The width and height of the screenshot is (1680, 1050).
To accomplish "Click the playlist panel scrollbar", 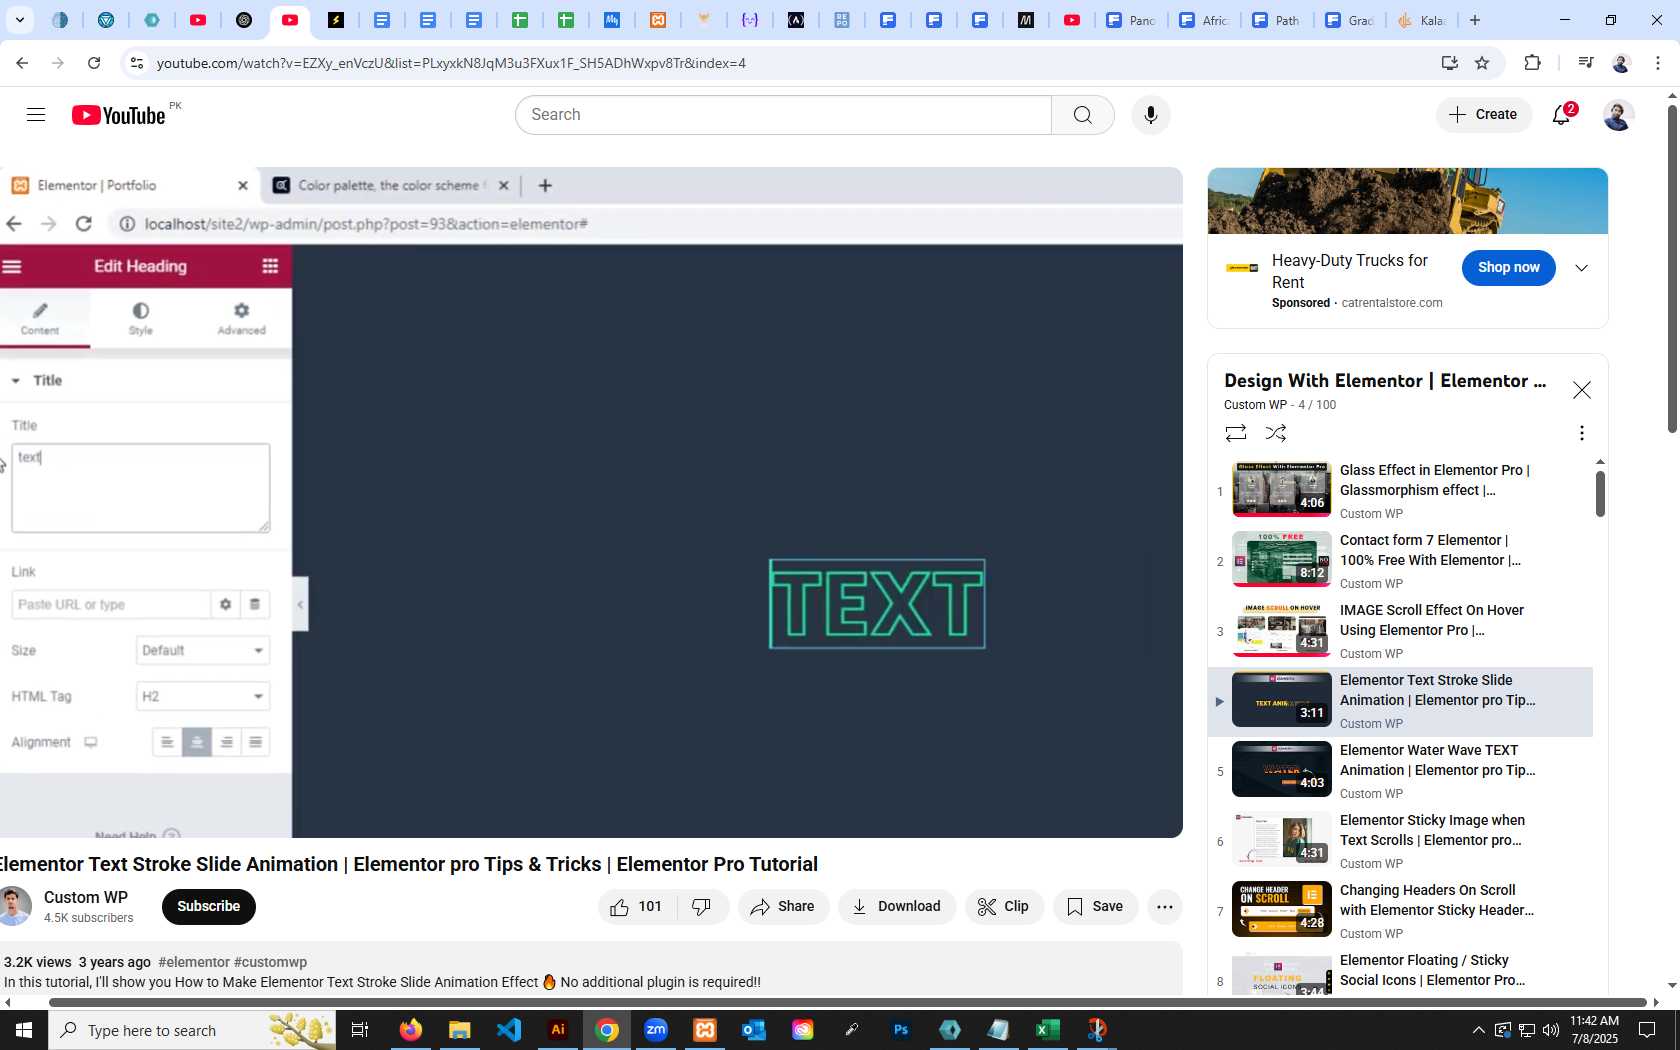I will pos(1600,494).
